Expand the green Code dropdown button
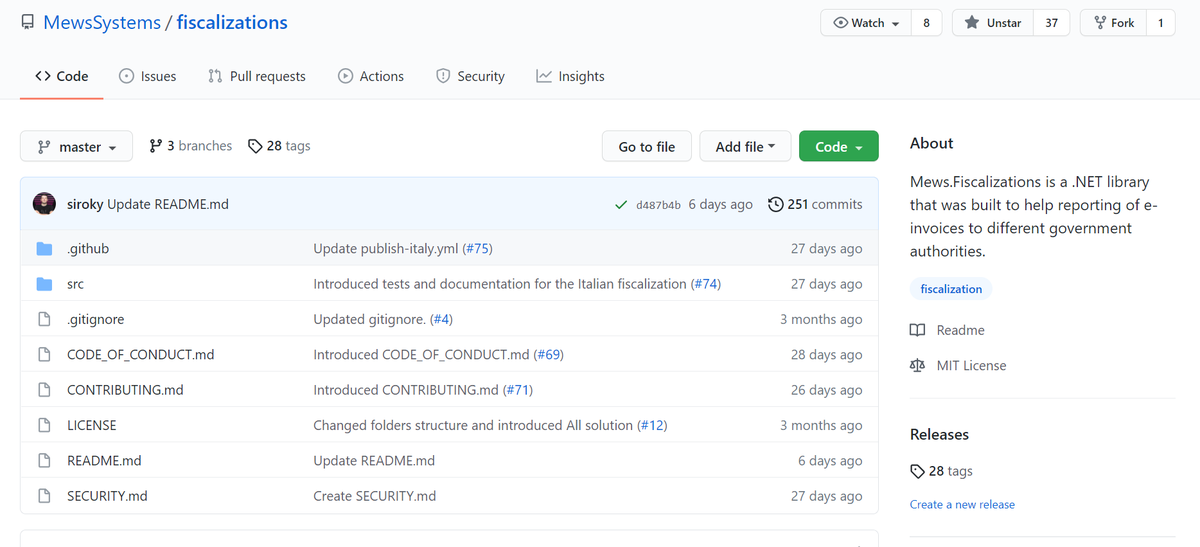The width and height of the screenshot is (1200, 547). [x=839, y=146]
